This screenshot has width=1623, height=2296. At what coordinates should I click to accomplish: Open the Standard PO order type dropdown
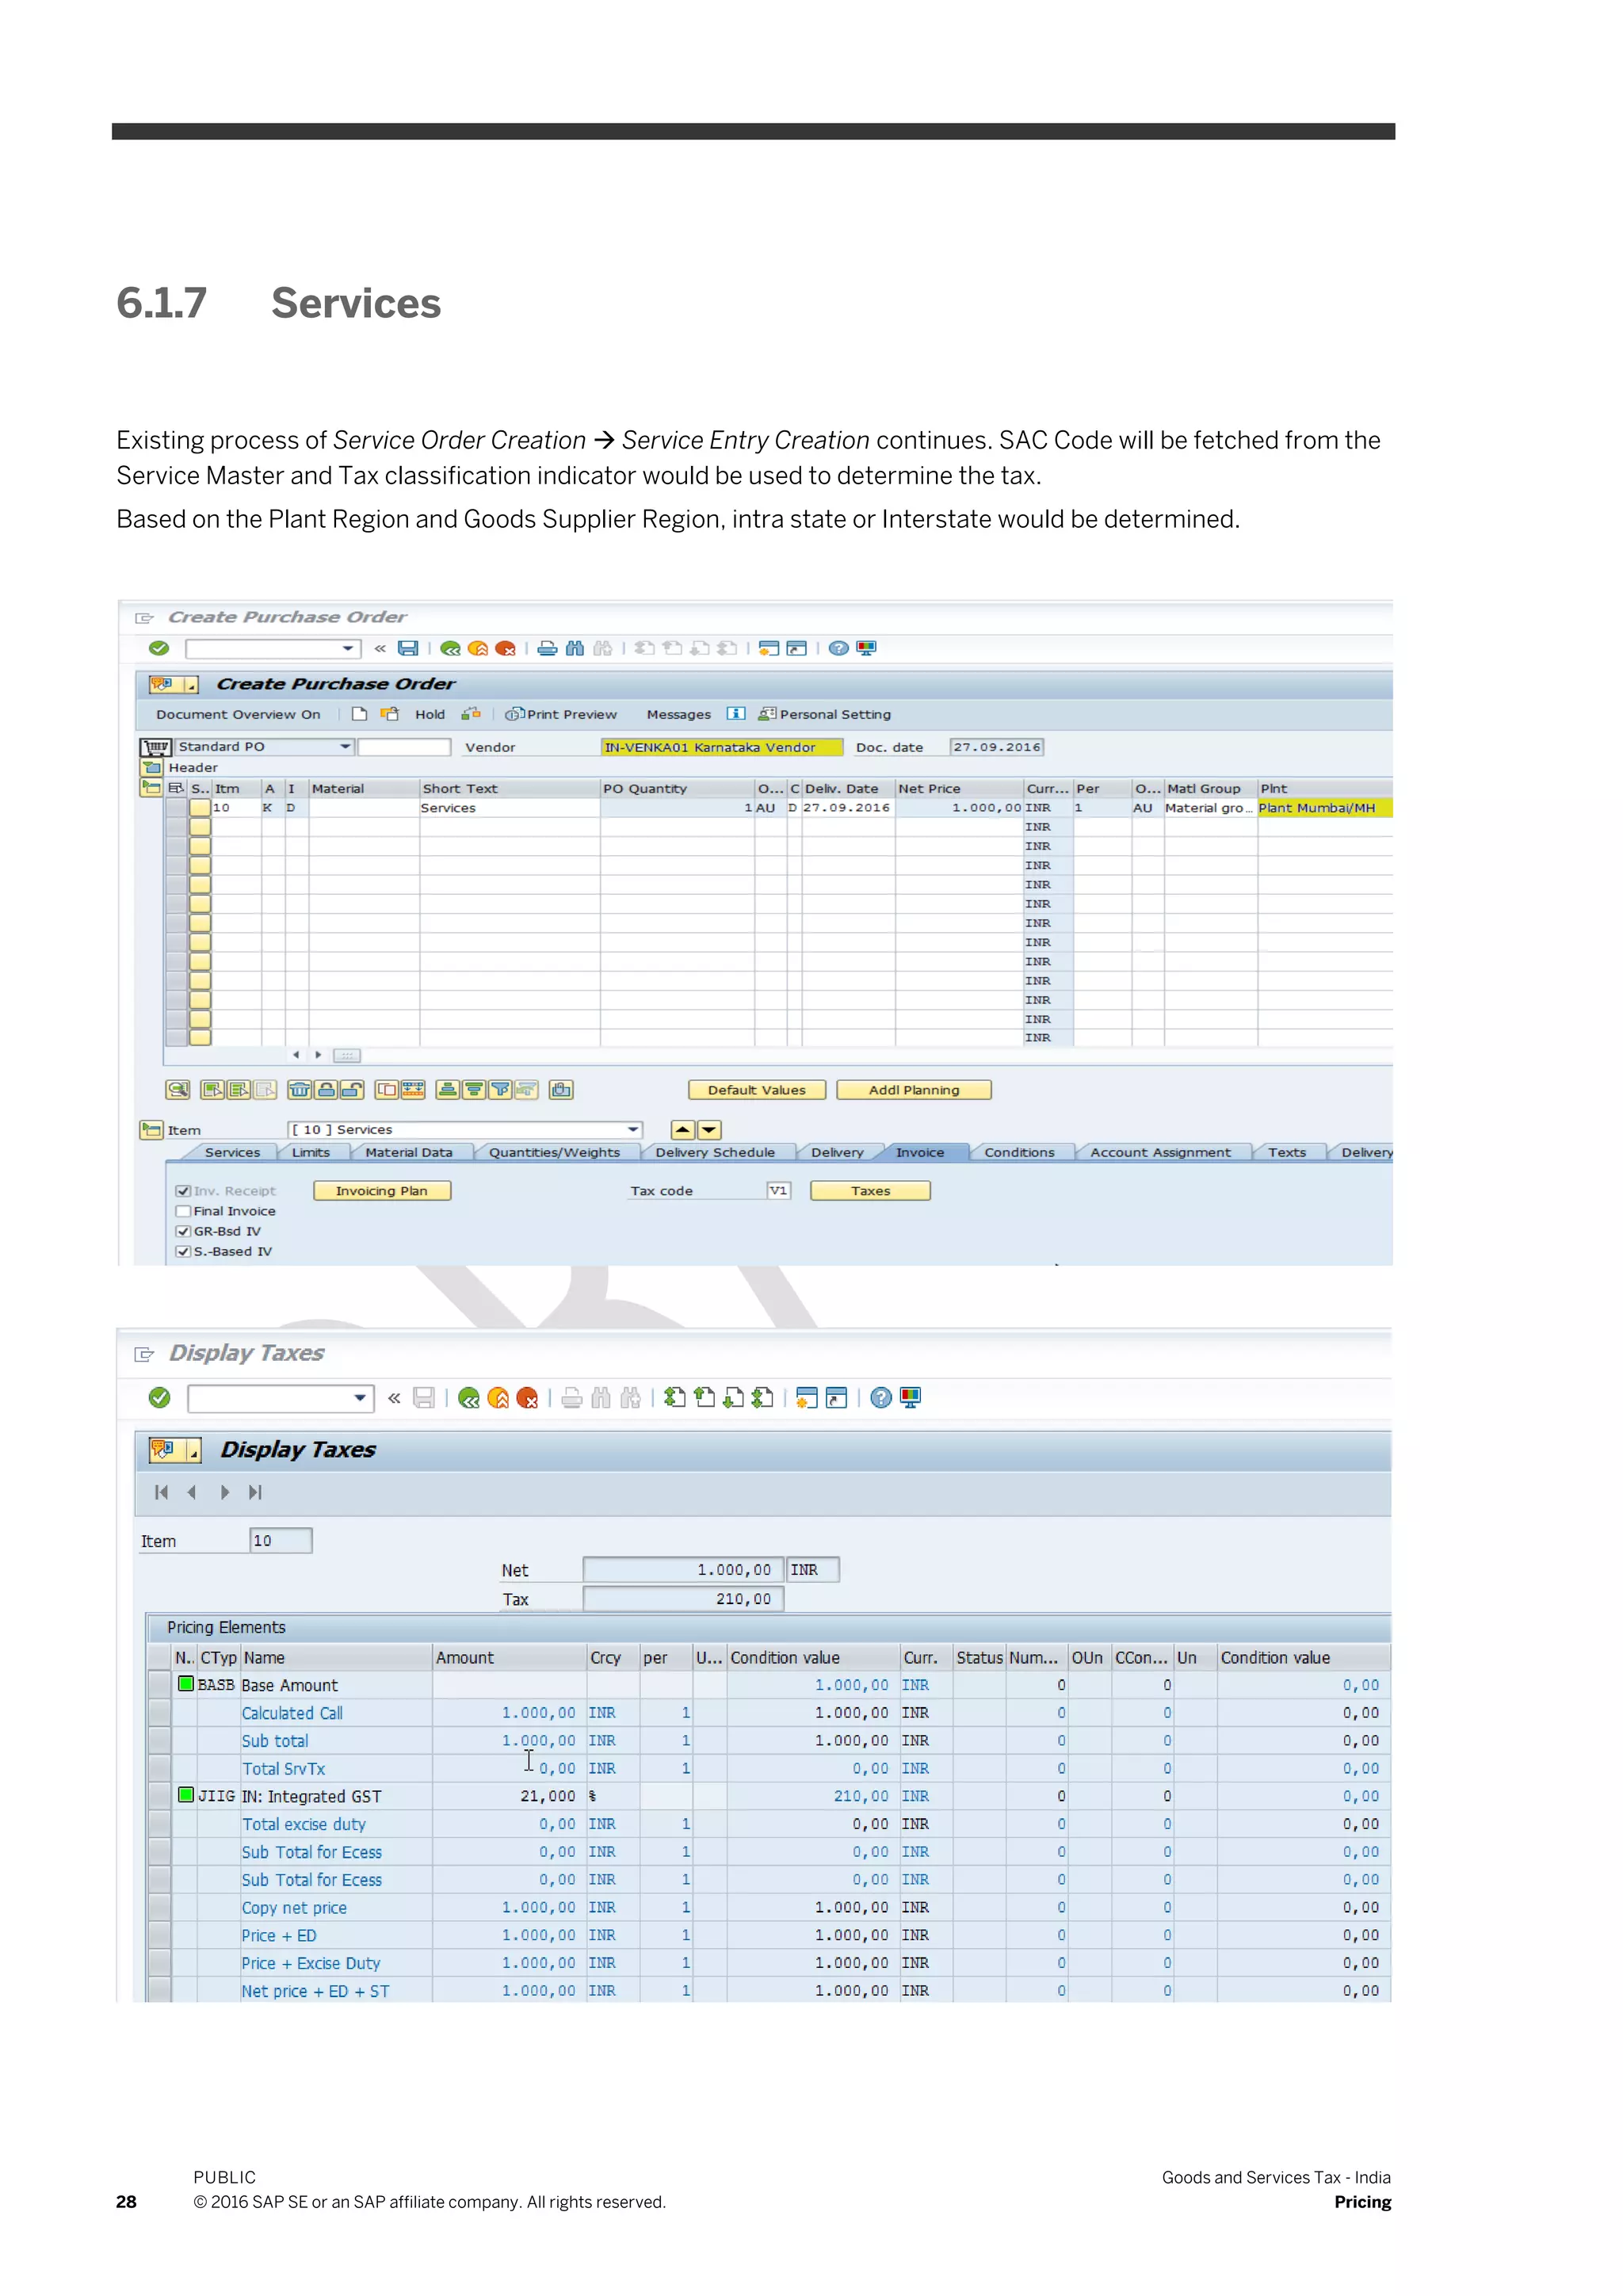345,747
